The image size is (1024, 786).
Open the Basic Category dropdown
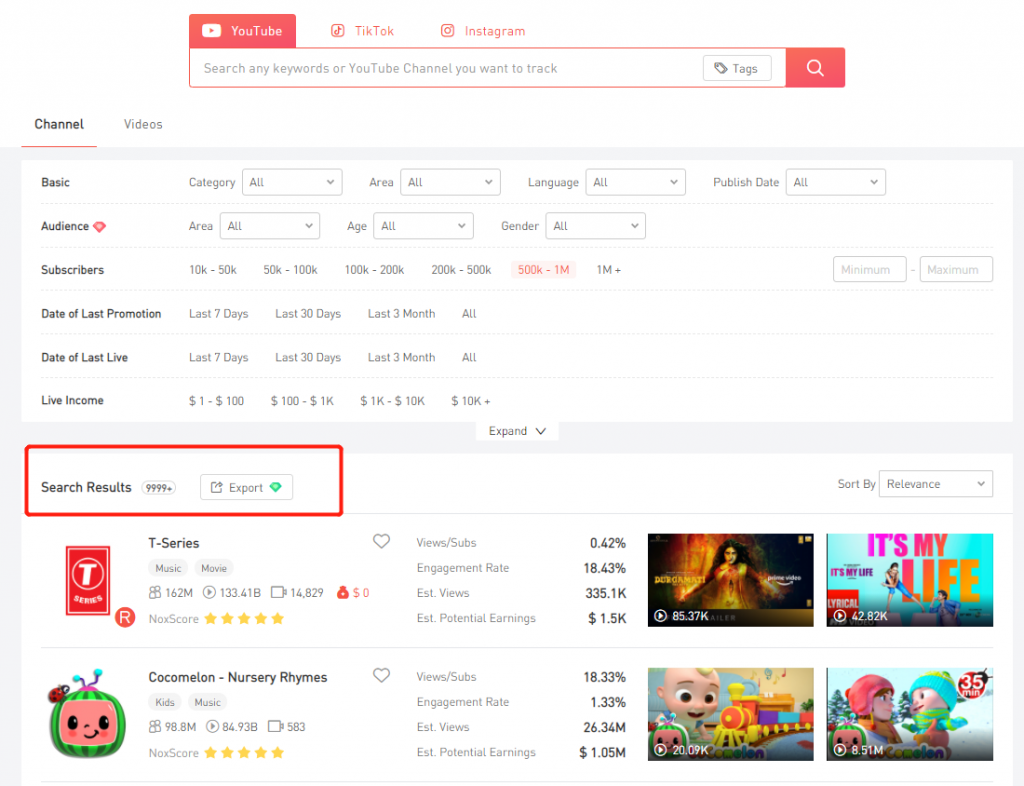(x=292, y=182)
